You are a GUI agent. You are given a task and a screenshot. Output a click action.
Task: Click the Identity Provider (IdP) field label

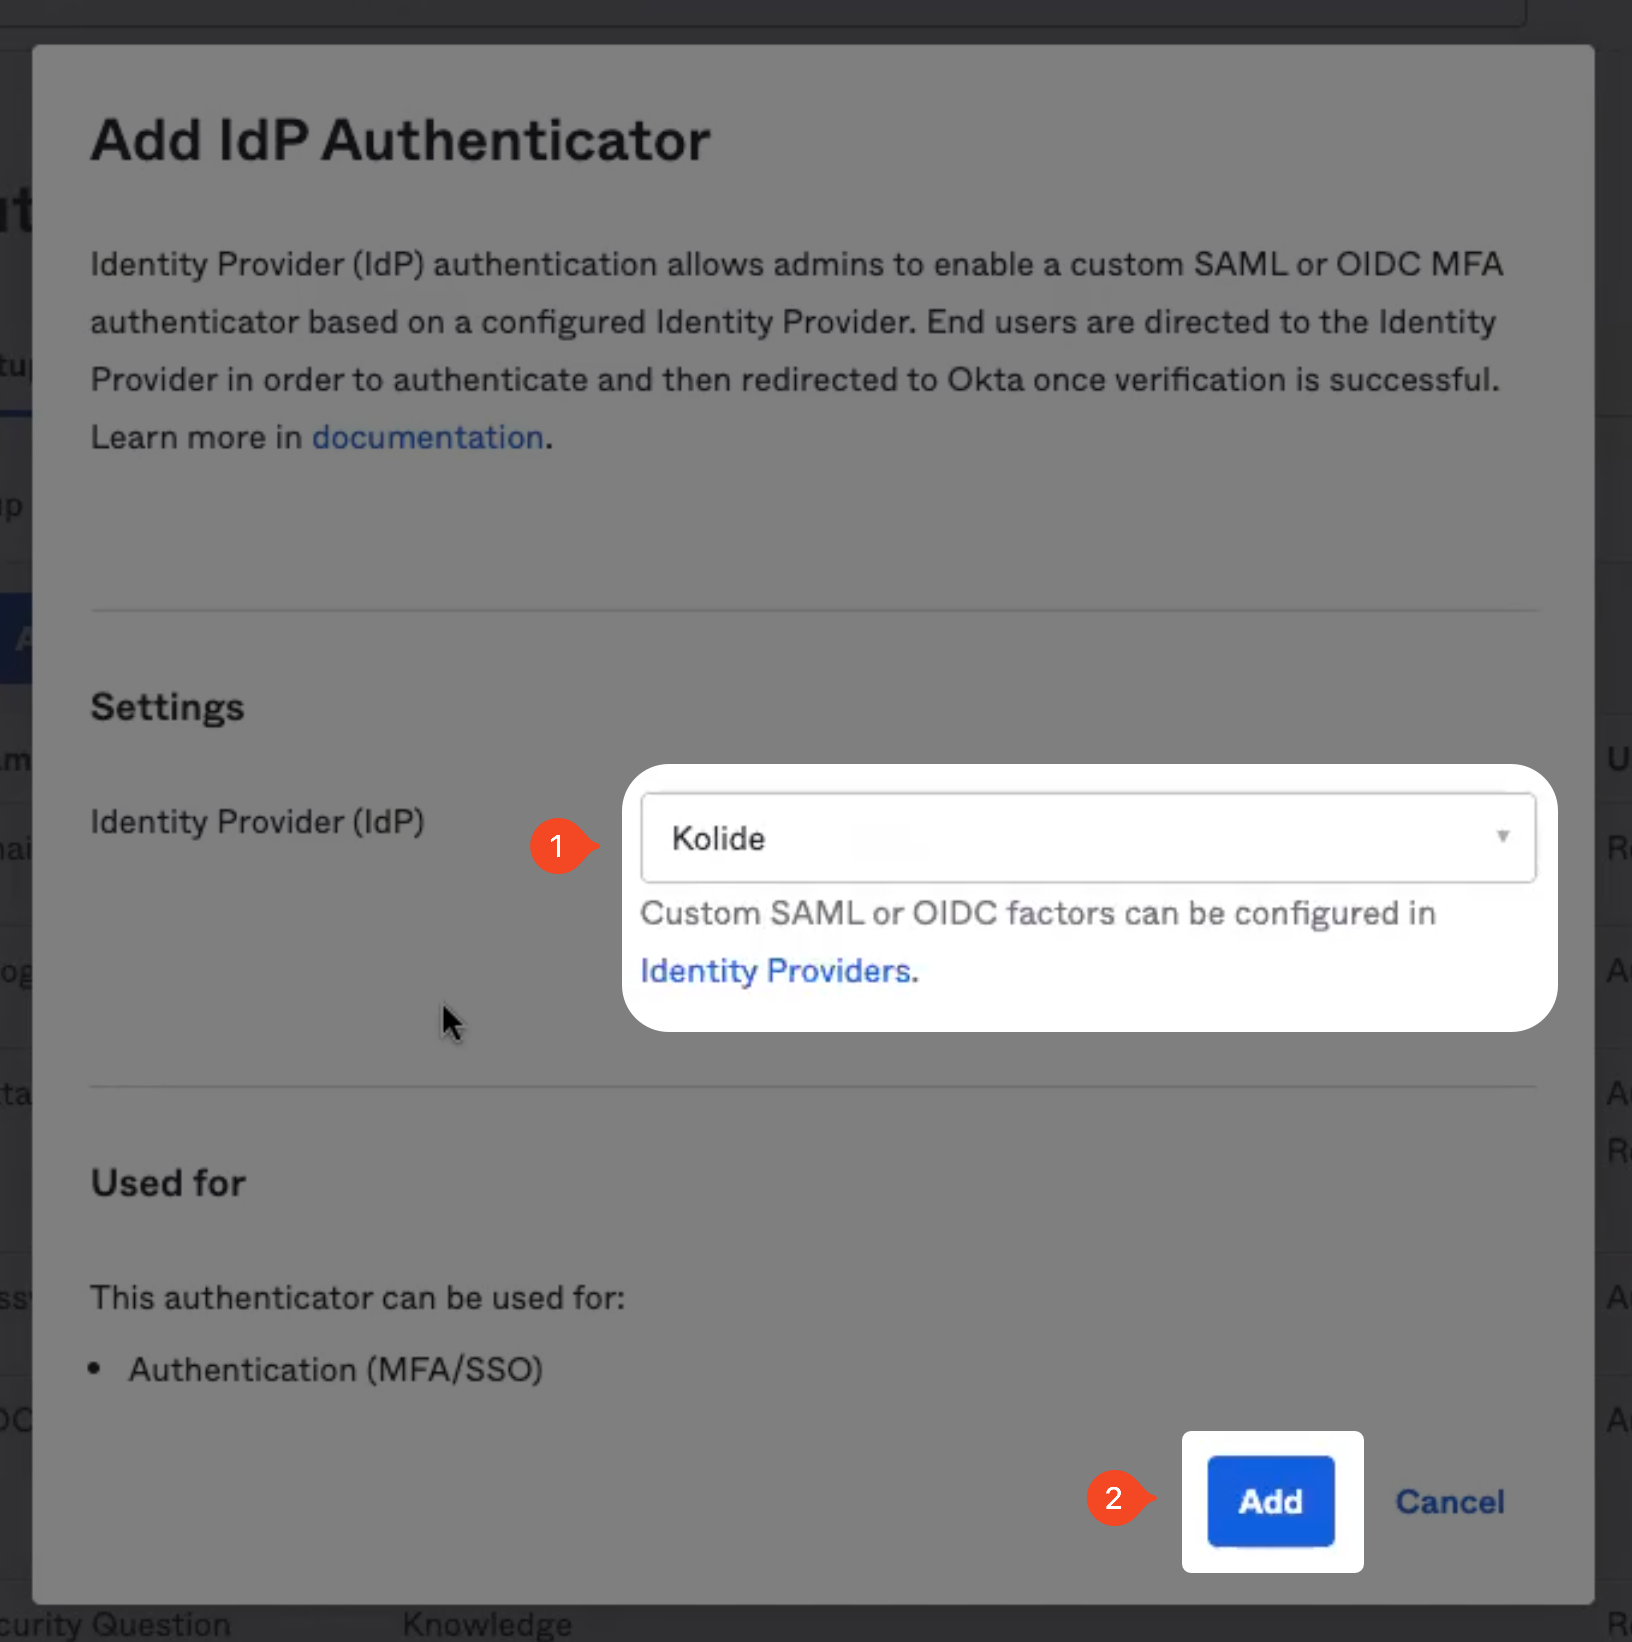pos(257,822)
